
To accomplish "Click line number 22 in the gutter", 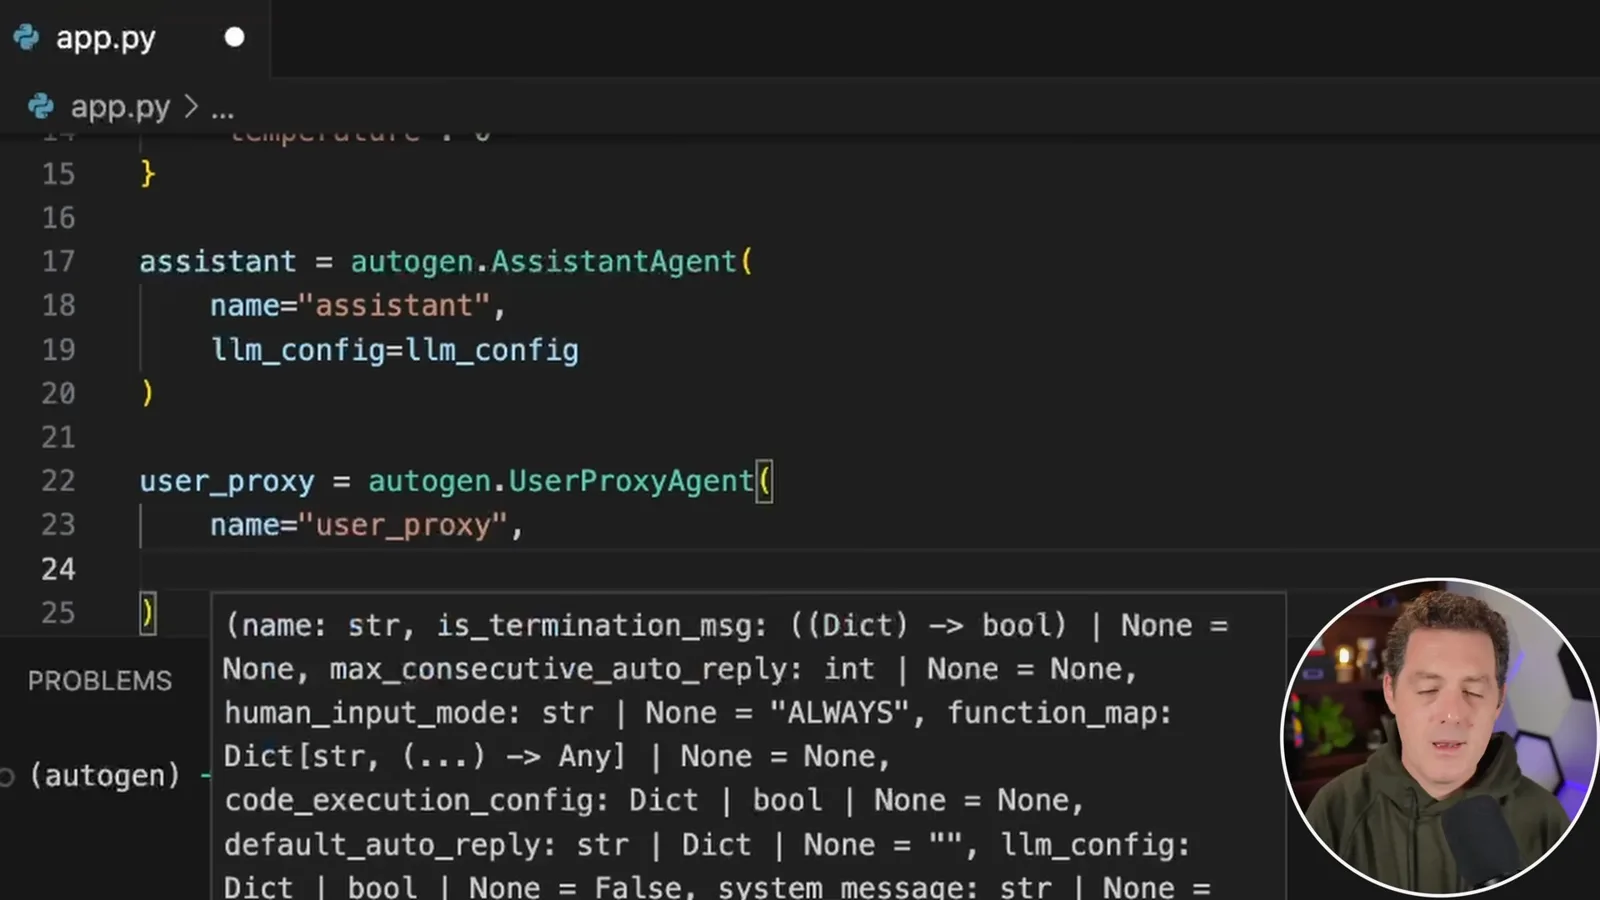I will click(x=58, y=481).
